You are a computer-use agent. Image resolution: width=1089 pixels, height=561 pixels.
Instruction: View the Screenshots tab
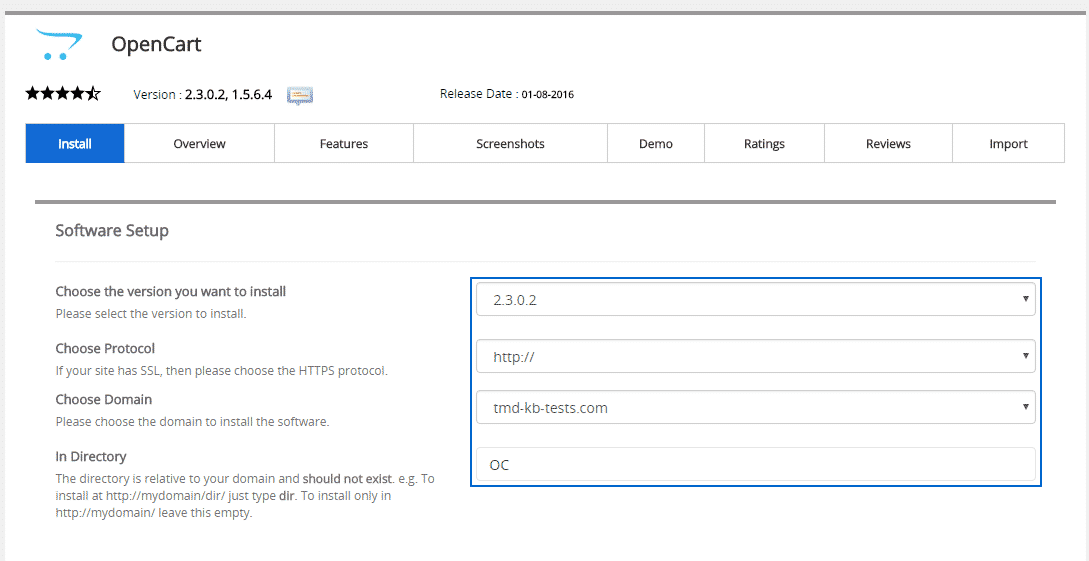[510, 144]
